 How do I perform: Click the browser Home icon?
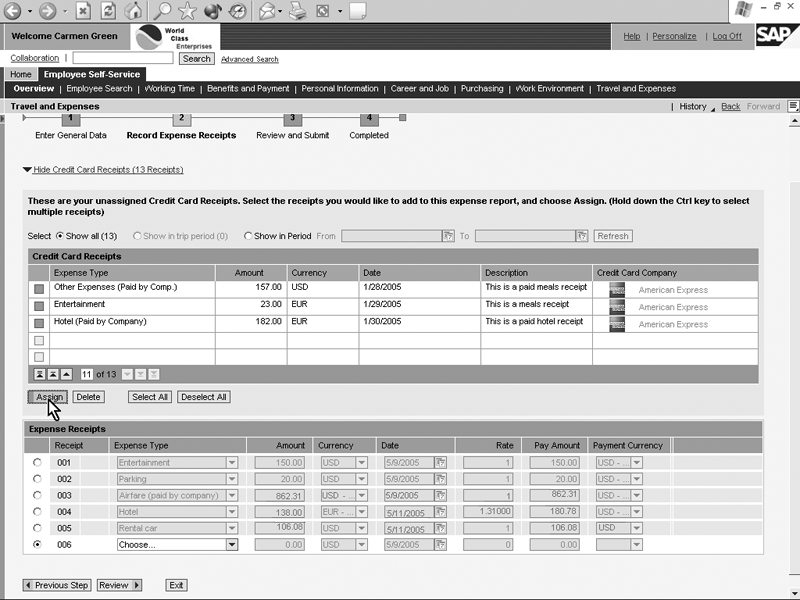tap(134, 10)
